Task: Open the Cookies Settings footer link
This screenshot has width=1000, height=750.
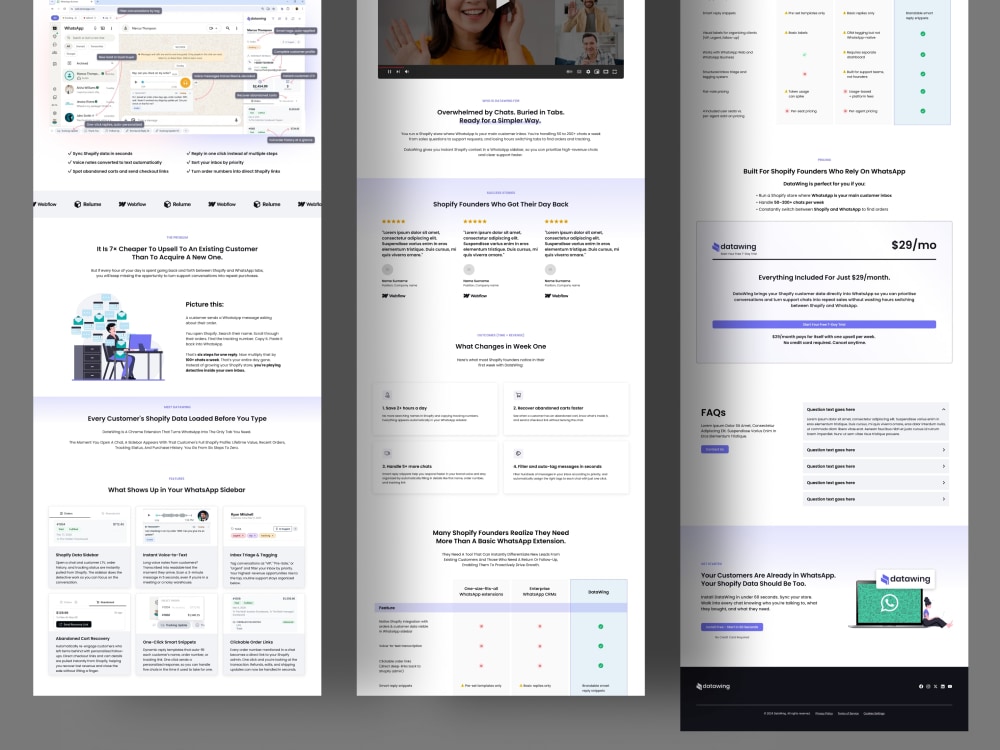Action: (x=874, y=714)
